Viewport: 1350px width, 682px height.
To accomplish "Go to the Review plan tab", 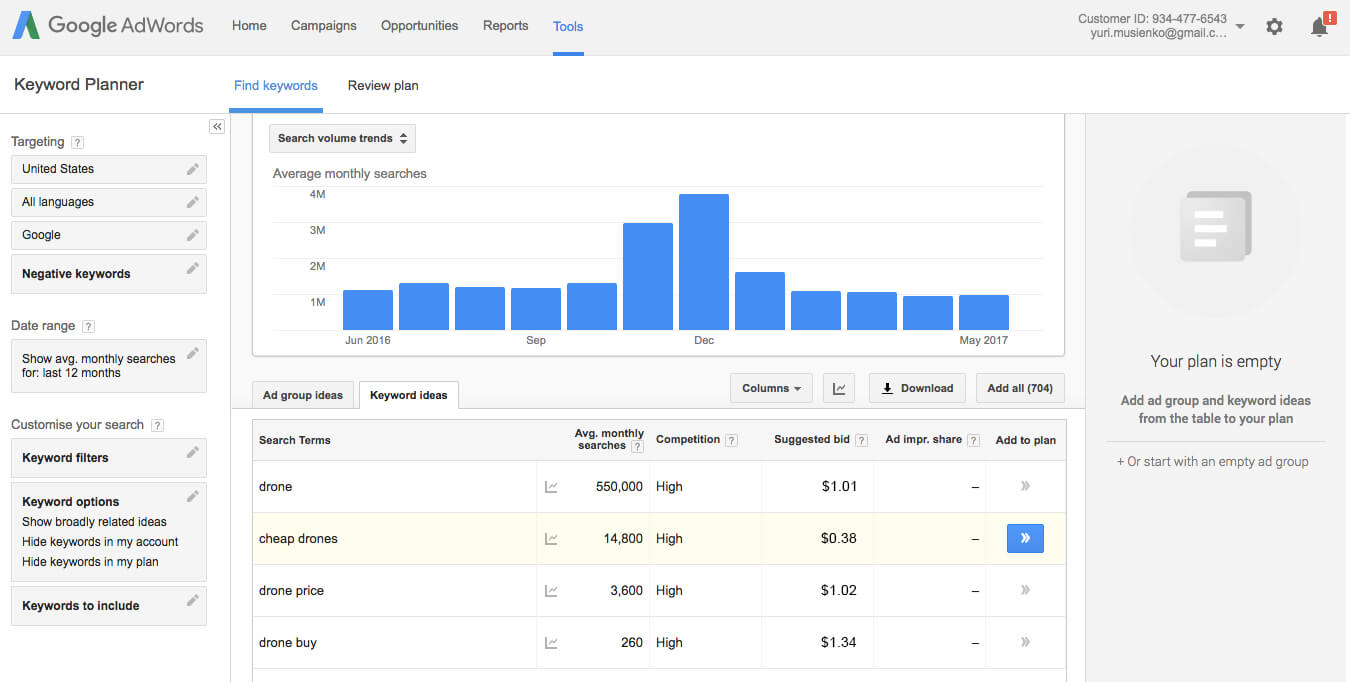I will [x=383, y=86].
